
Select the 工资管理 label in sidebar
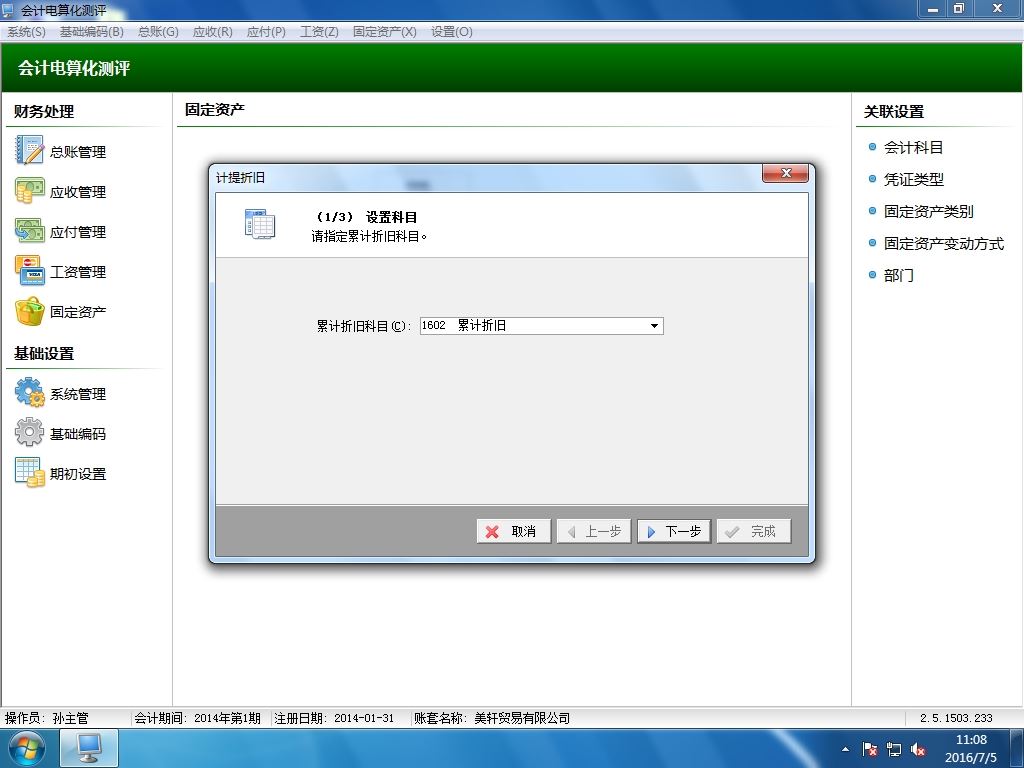point(78,272)
